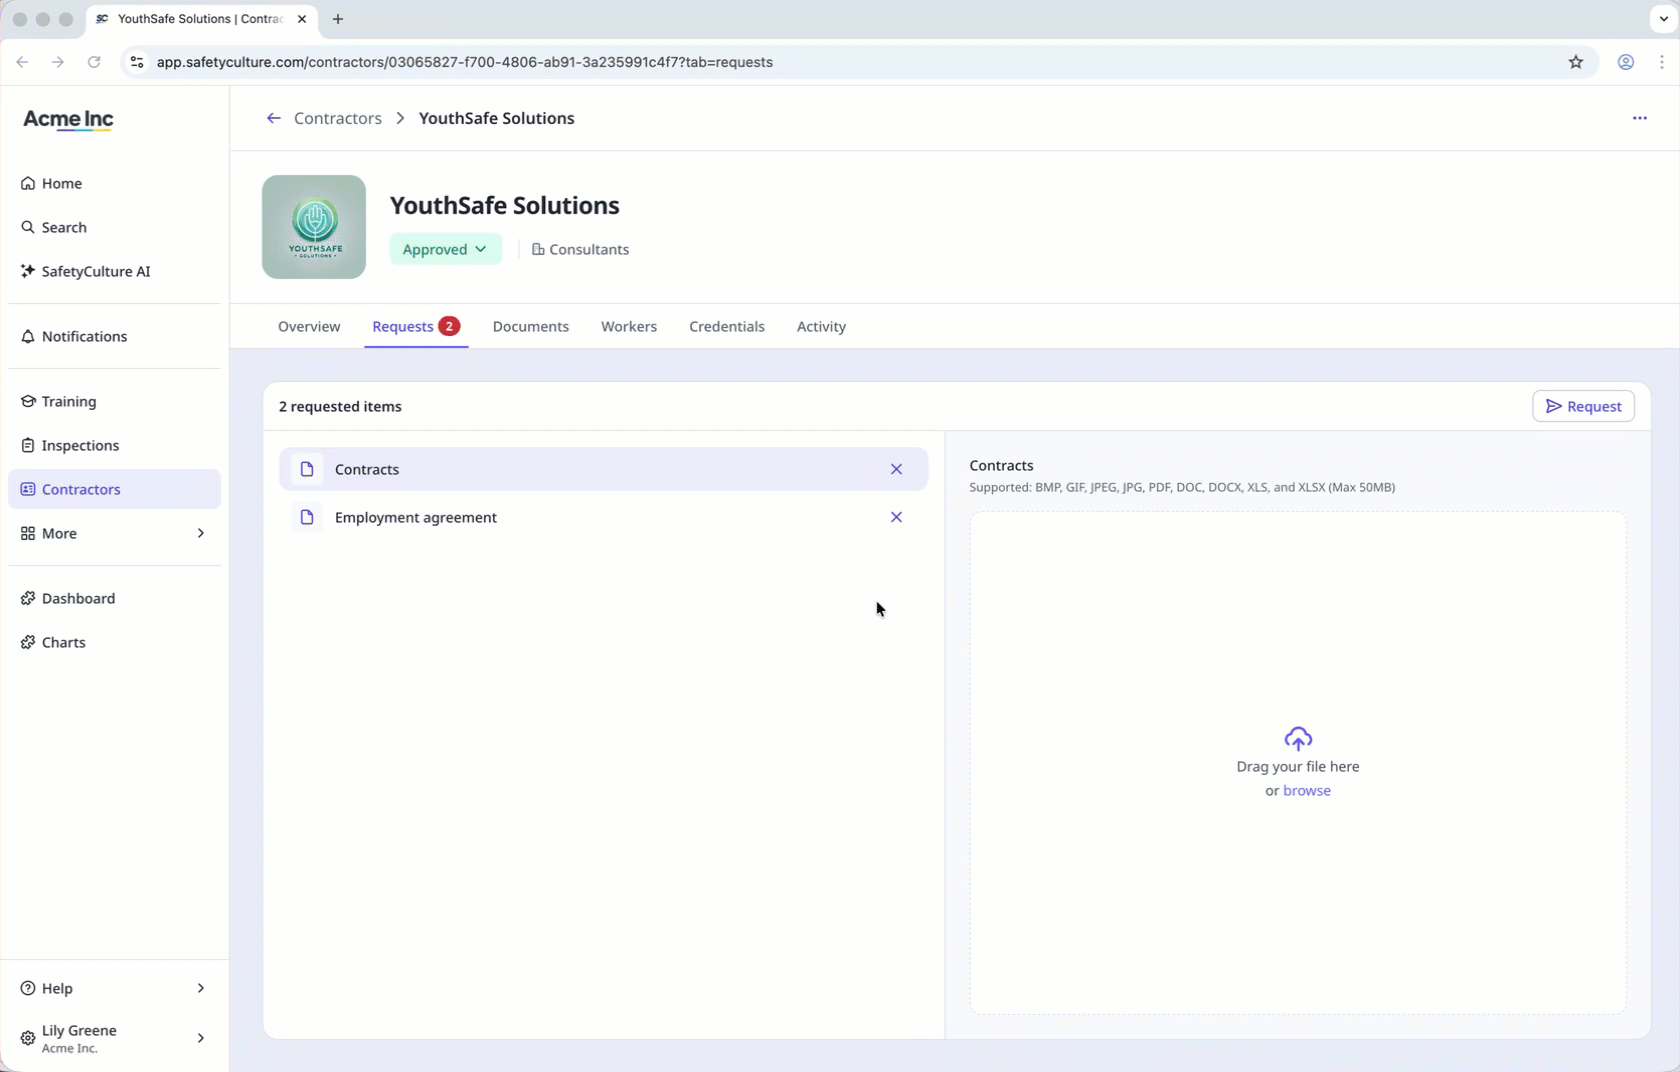Bookmark this page with the star icon

tap(1576, 62)
